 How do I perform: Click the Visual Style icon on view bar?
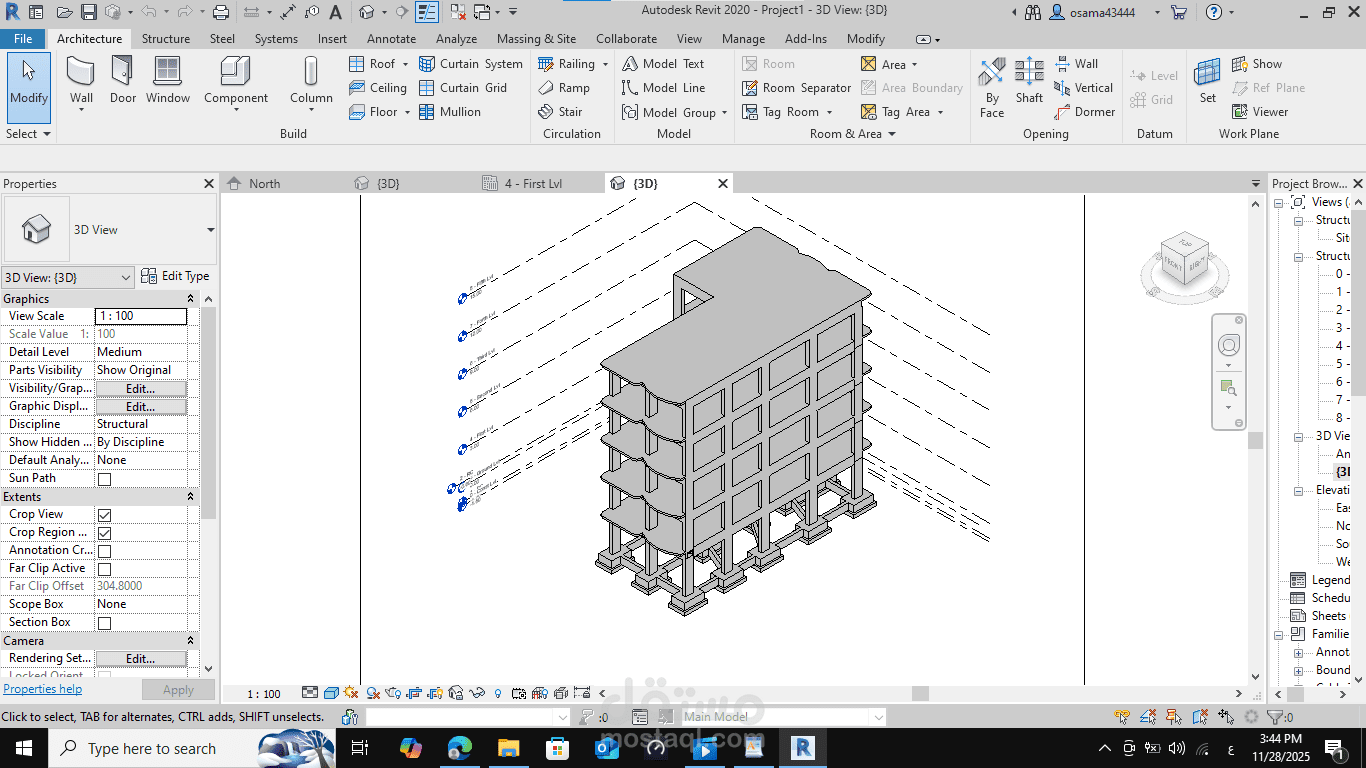331,693
